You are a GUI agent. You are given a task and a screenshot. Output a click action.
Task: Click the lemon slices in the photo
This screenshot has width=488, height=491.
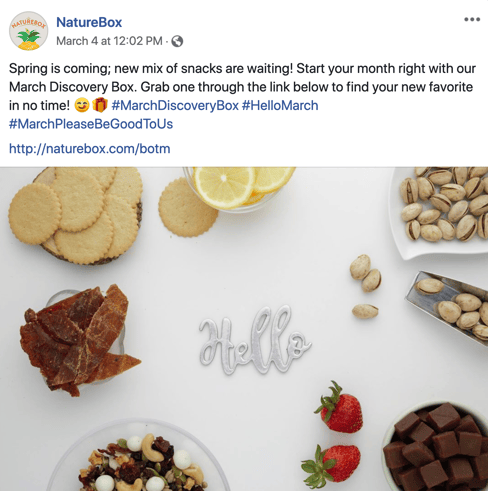[242, 187]
